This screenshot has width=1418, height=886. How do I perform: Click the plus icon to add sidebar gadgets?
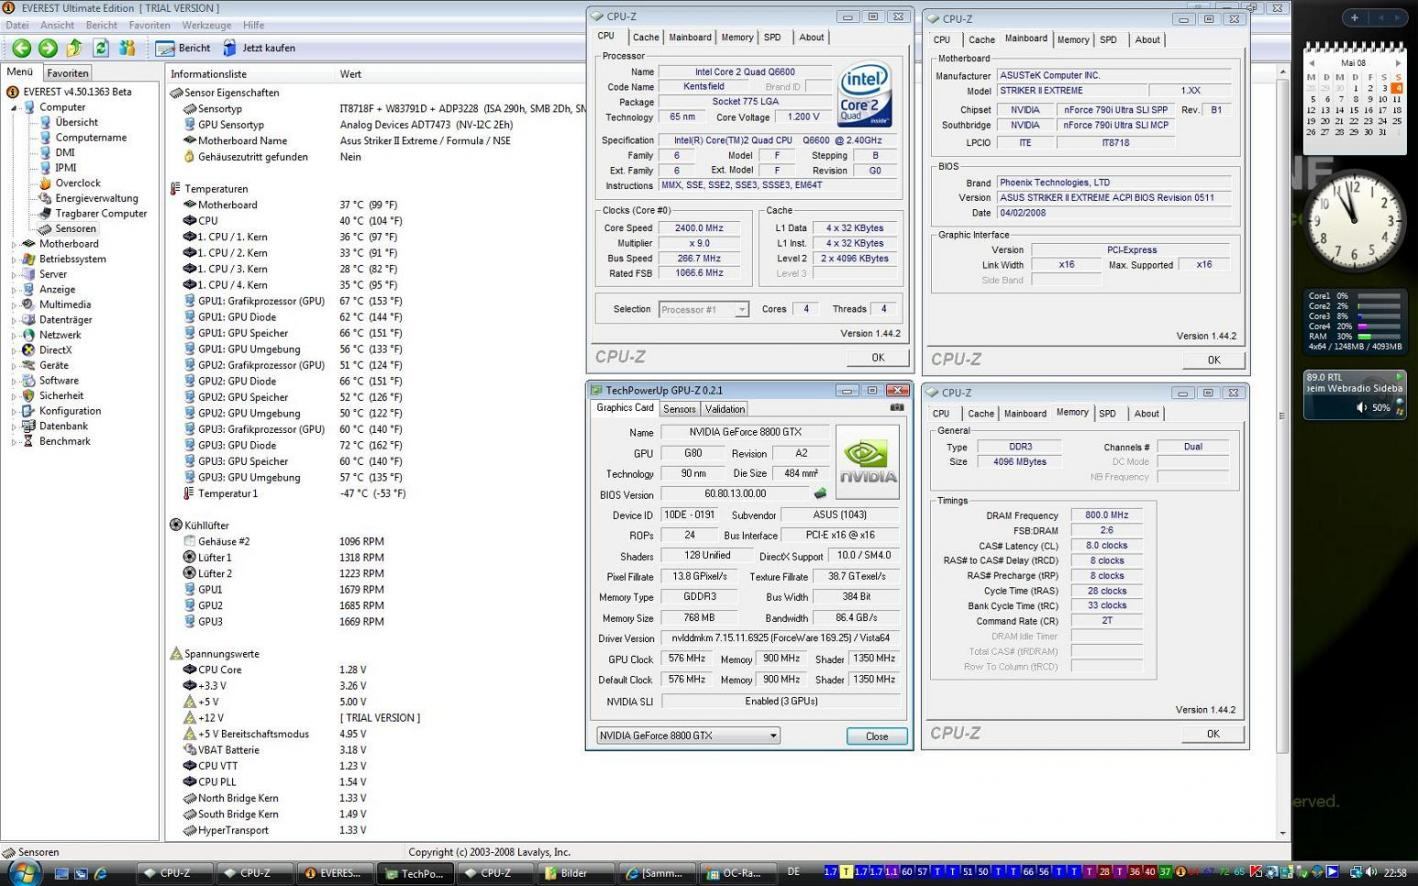pyautogui.click(x=1355, y=18)
